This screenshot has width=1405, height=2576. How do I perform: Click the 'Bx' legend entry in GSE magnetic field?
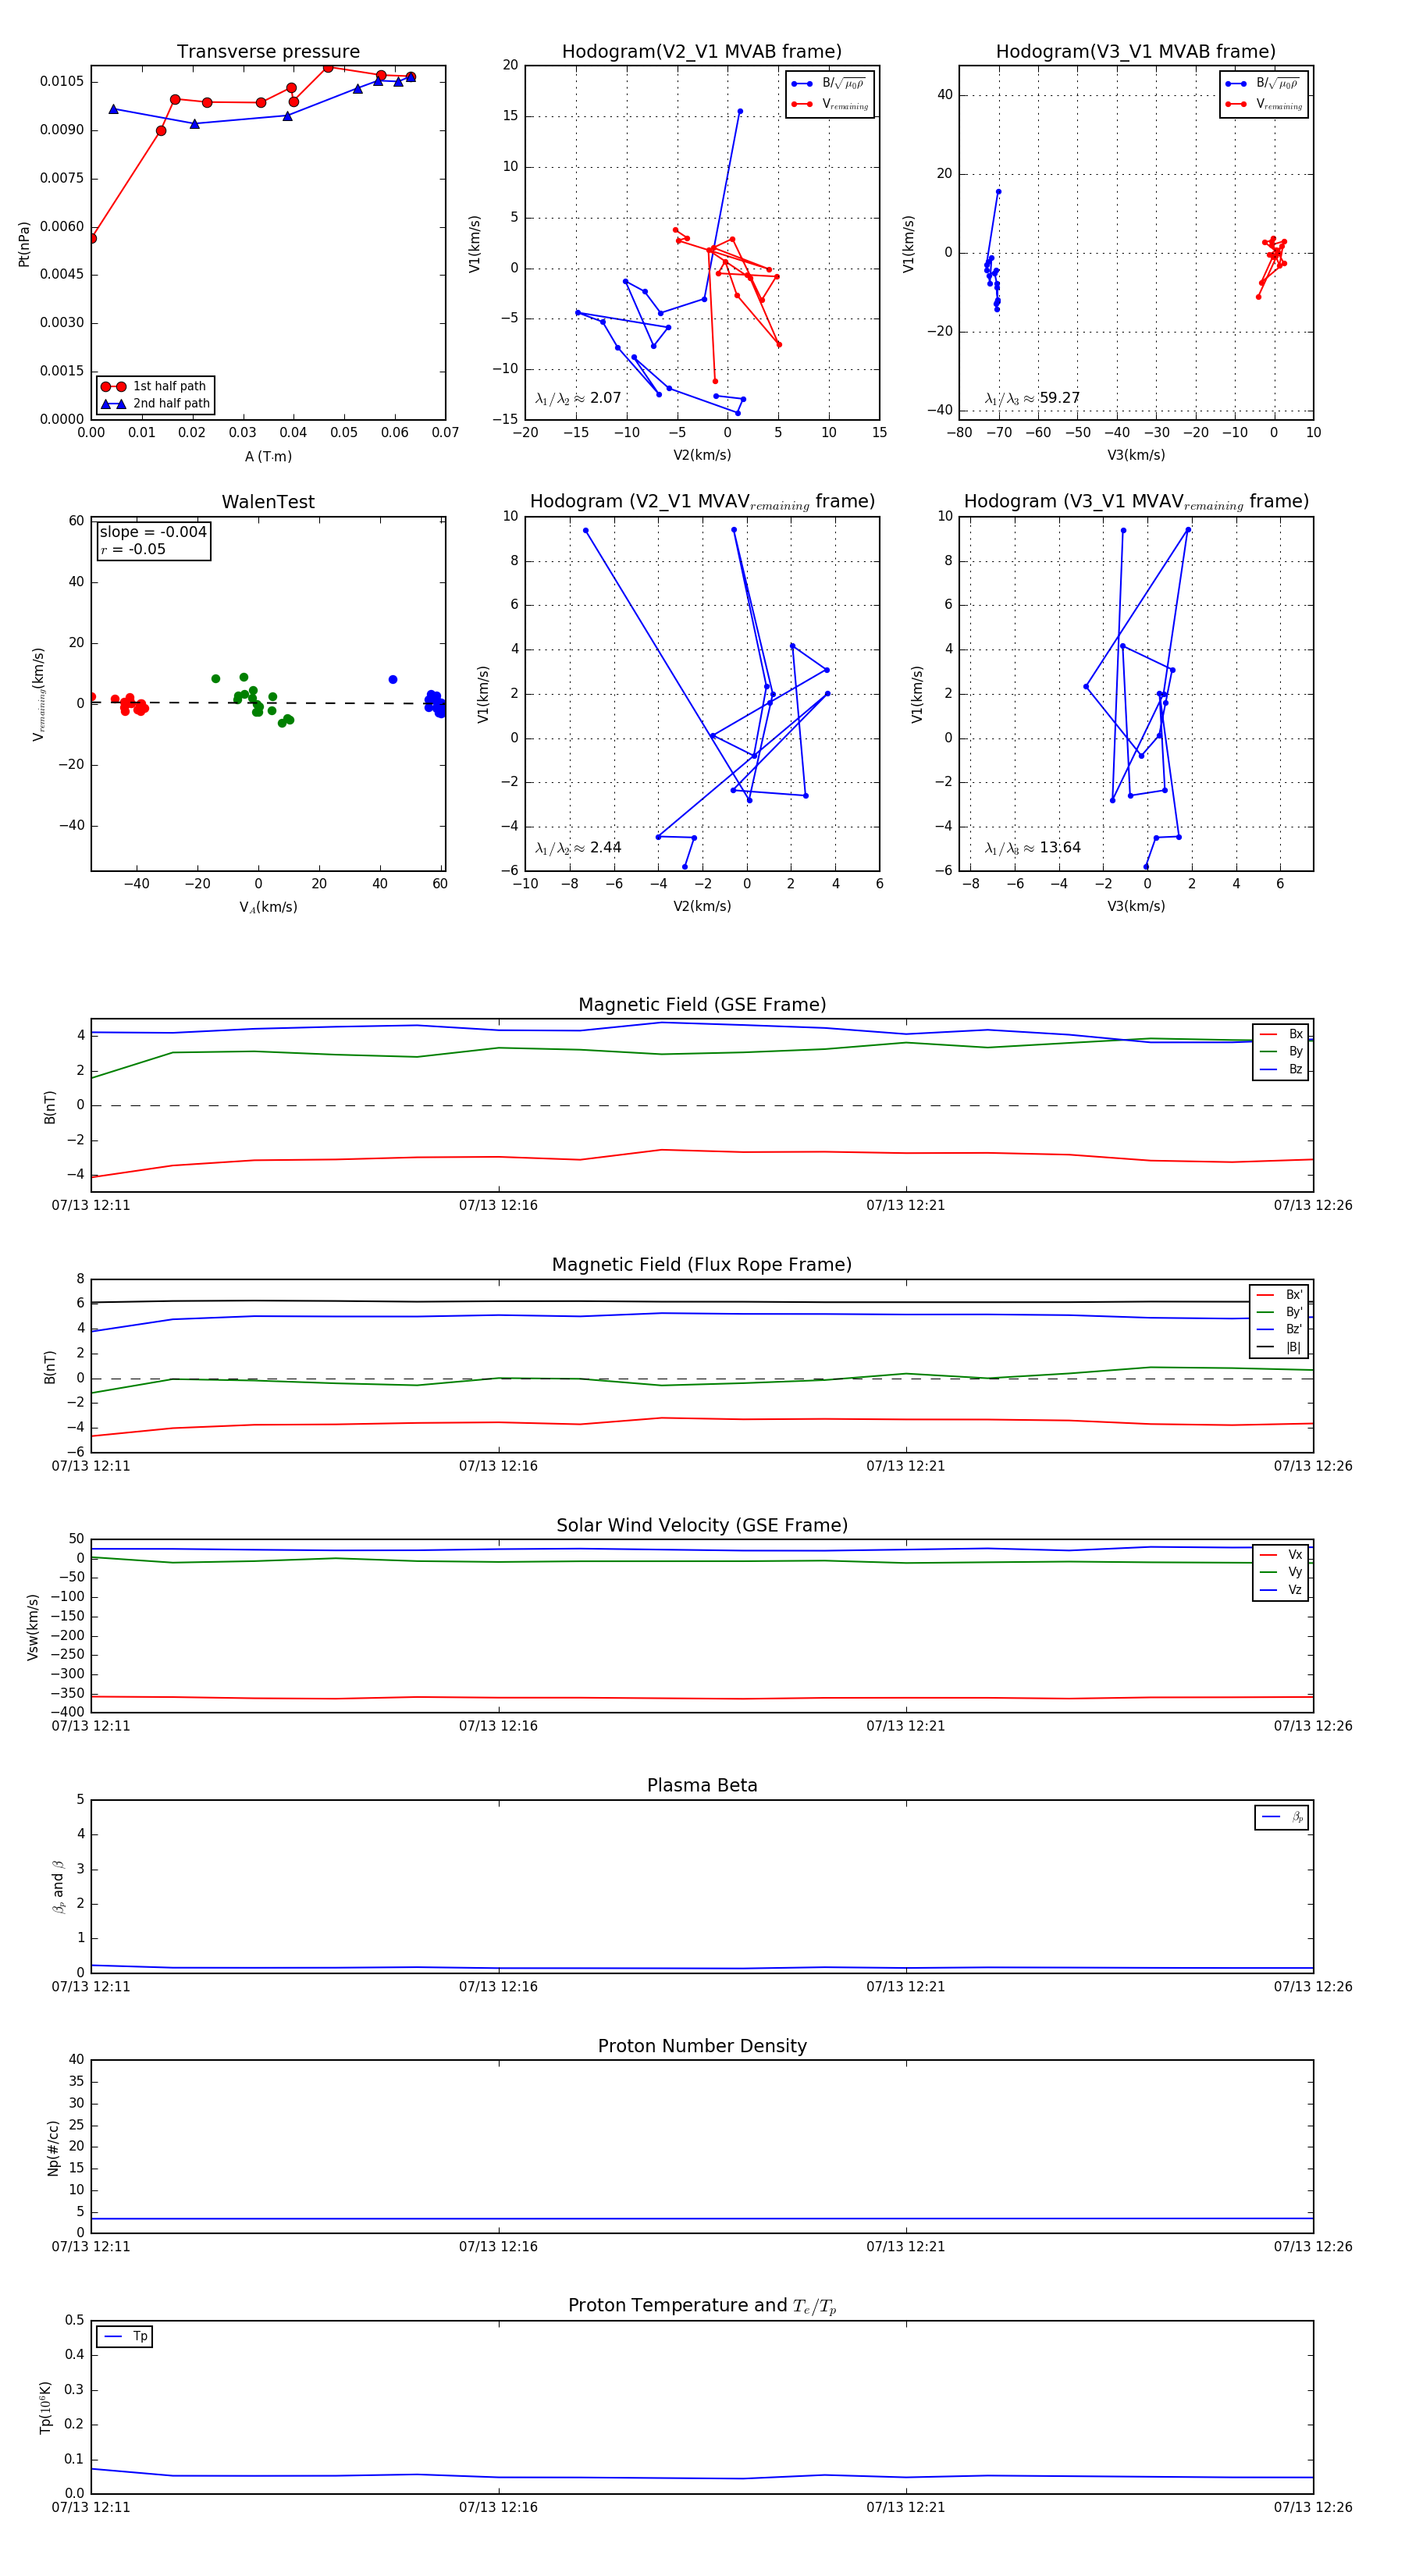[1281, 1034]
